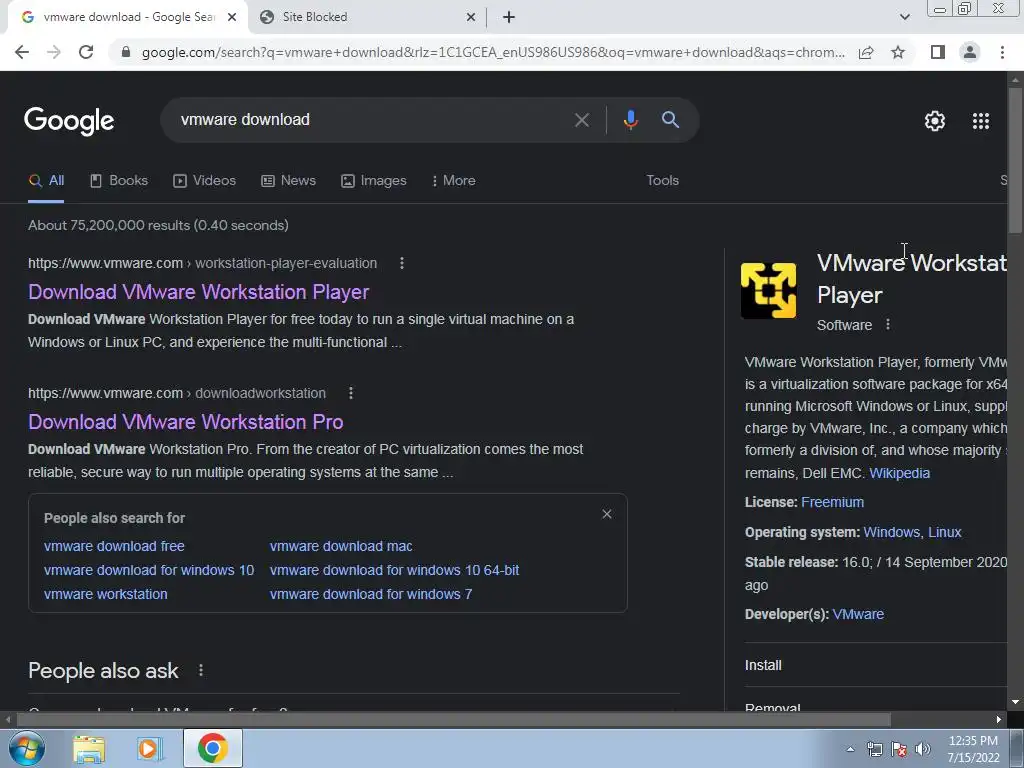Open the network tray icon
Viewport: 1024px width, 768px height.
874,749
